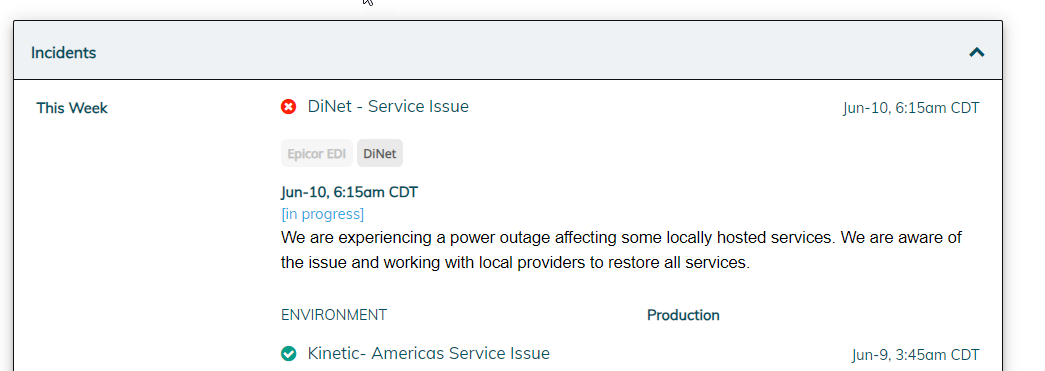
Task: Select the This Week section label
Action: click(72, 108)
